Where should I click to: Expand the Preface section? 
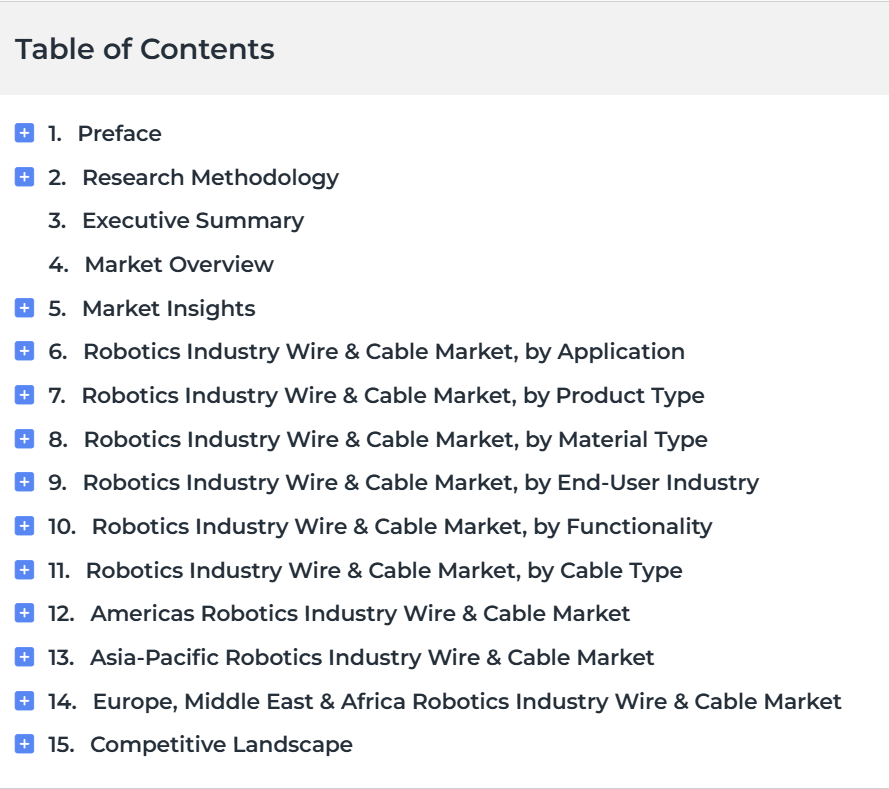tap(24, 133)
